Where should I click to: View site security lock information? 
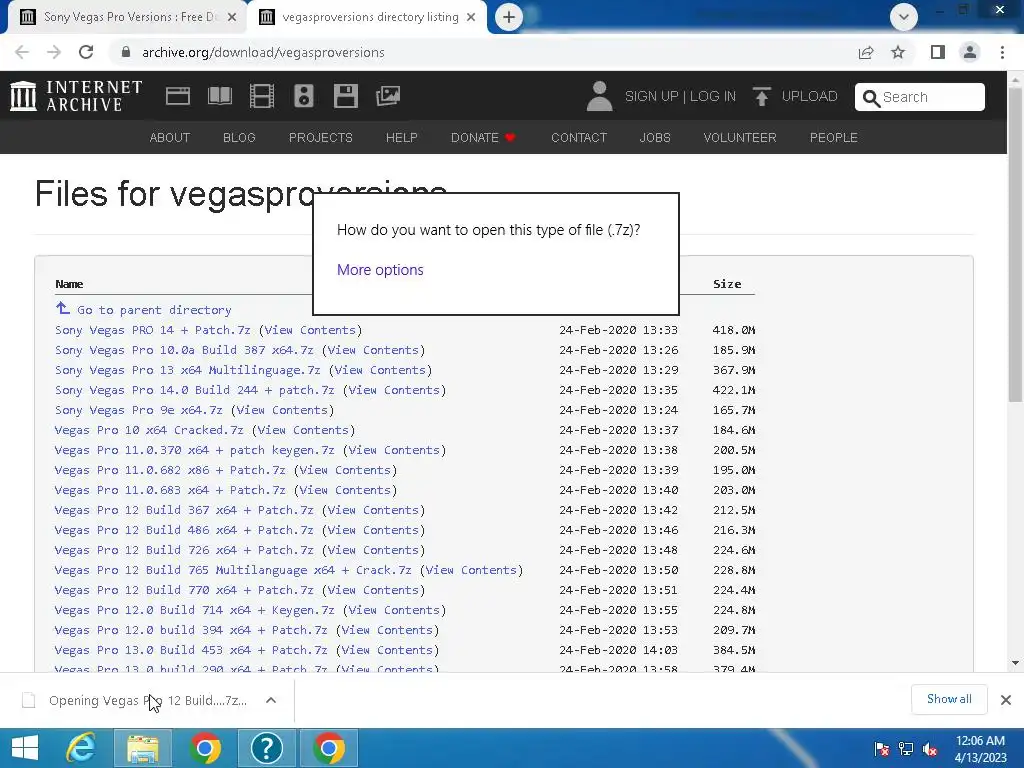[x=126, y=52]
